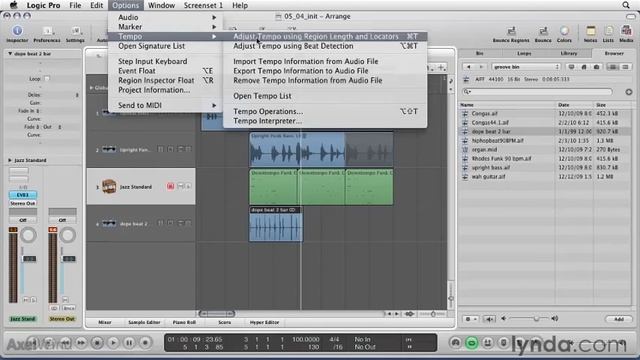640x360 pixels.
Task: Click the browser back arrow button
Action: coord(469,67)
